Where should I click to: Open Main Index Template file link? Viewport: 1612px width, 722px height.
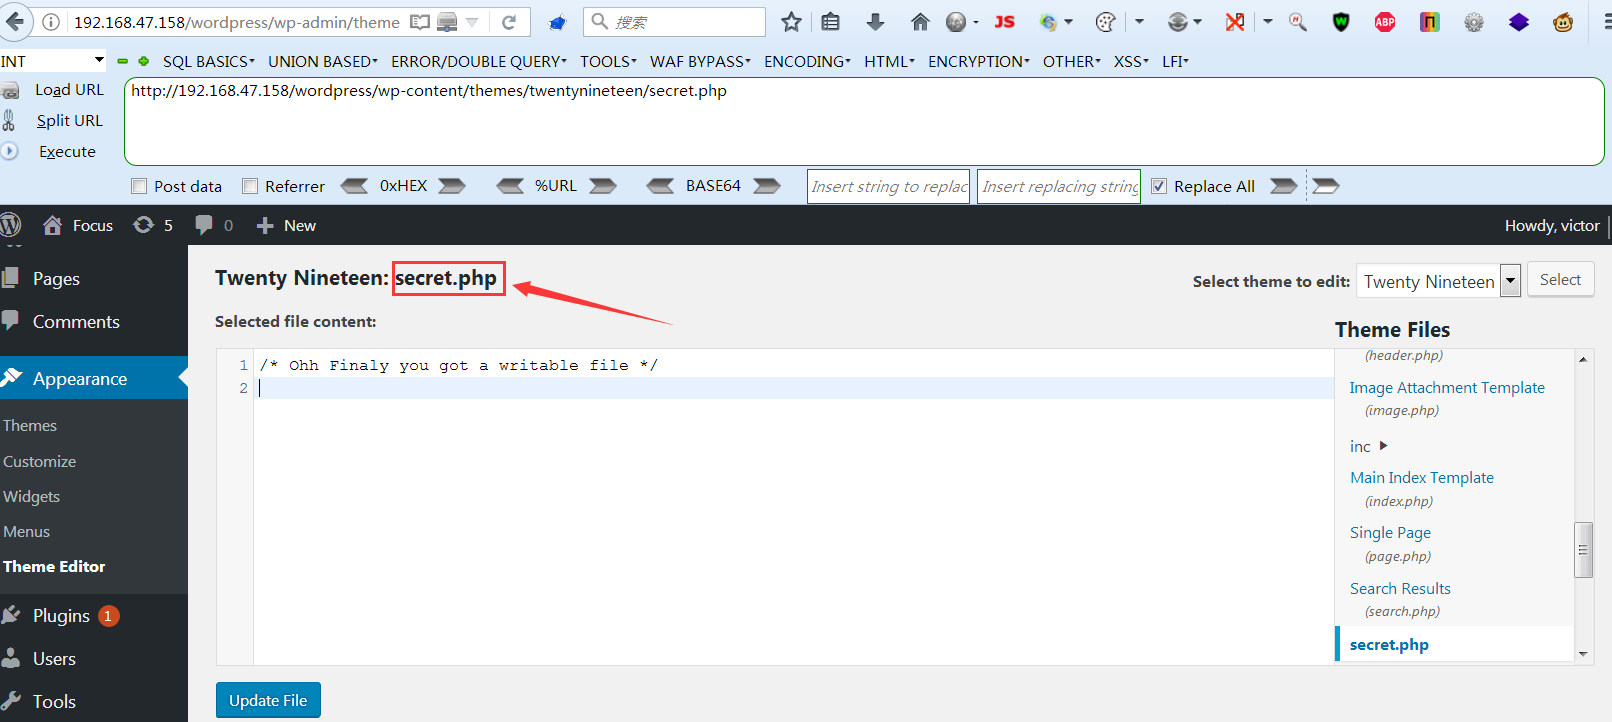1422,478
